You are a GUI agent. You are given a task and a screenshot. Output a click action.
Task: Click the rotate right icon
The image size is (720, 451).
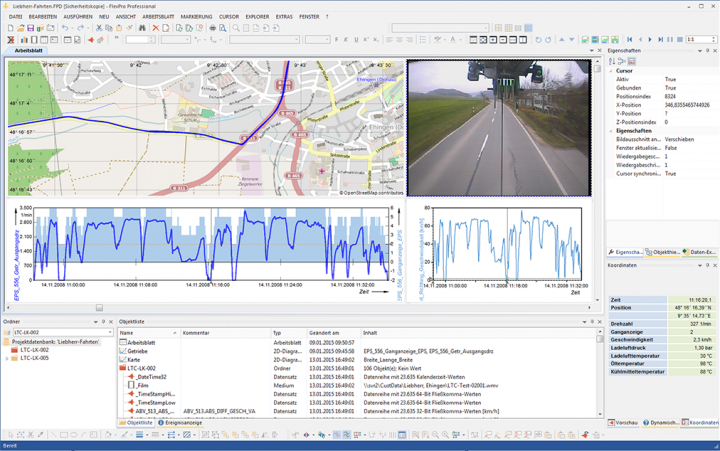[548, 40]
